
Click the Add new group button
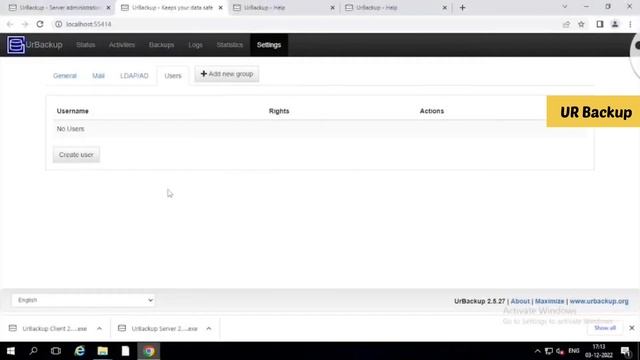click(x=227, y=74)
